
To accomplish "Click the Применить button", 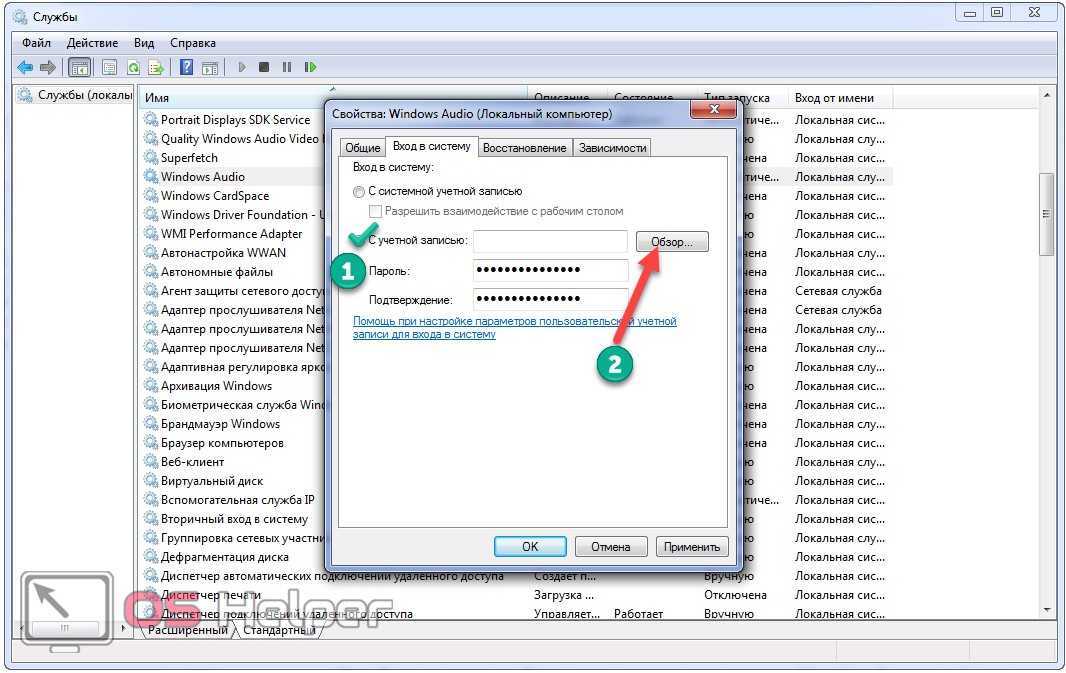I will click(692, 547).
